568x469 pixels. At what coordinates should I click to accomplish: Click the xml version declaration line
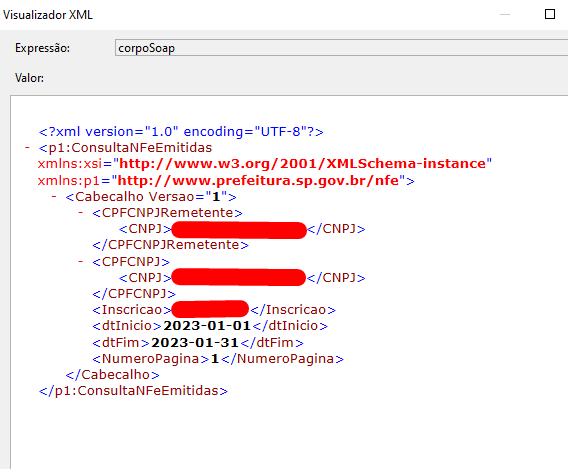pos(181,131)
